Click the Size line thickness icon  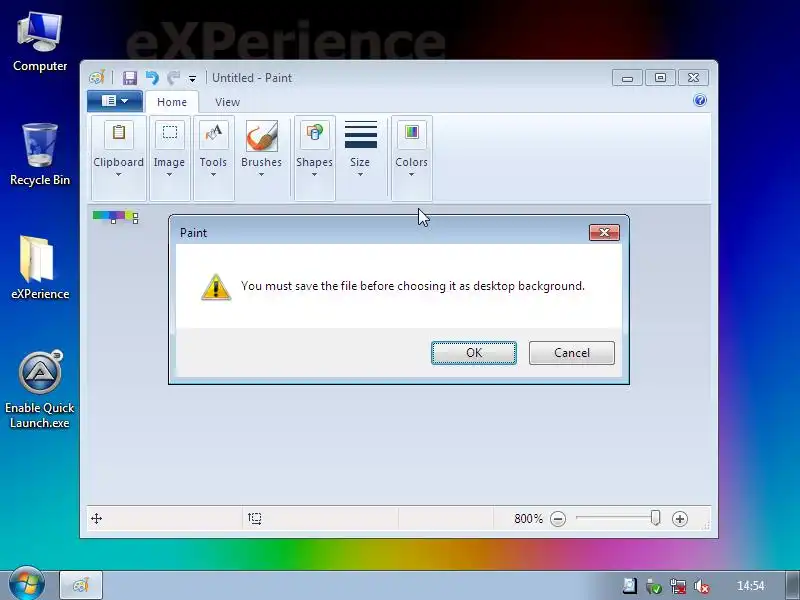click(361, 134)
